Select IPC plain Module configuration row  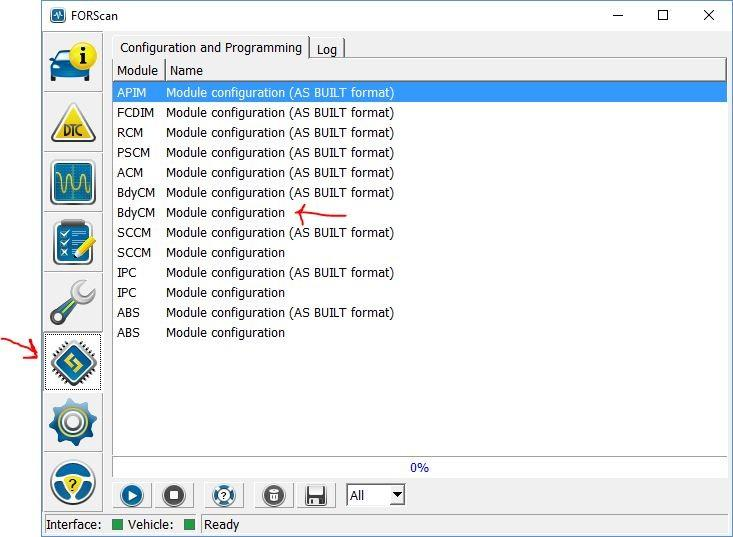[x=419, y=293]
